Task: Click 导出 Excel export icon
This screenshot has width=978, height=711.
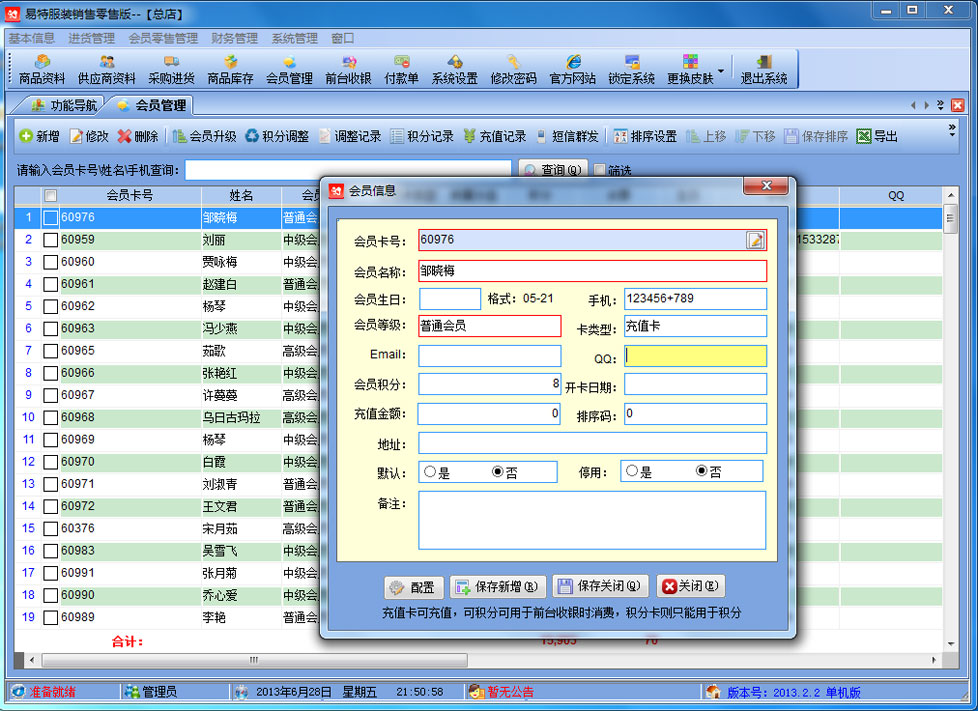Action: click(x=865, y=137)
